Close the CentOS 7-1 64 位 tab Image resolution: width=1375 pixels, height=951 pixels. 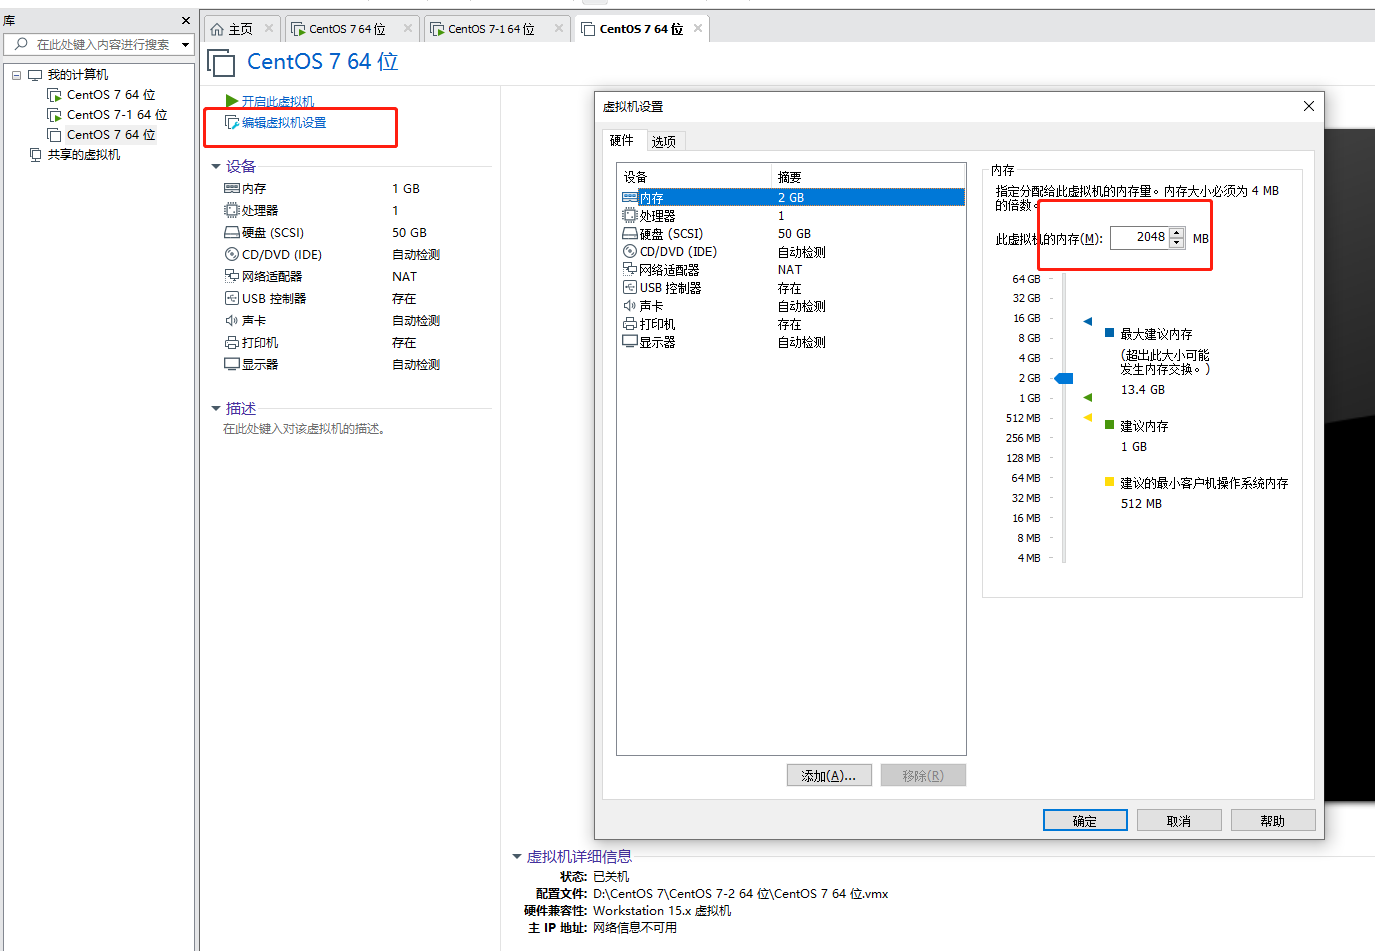559,28
